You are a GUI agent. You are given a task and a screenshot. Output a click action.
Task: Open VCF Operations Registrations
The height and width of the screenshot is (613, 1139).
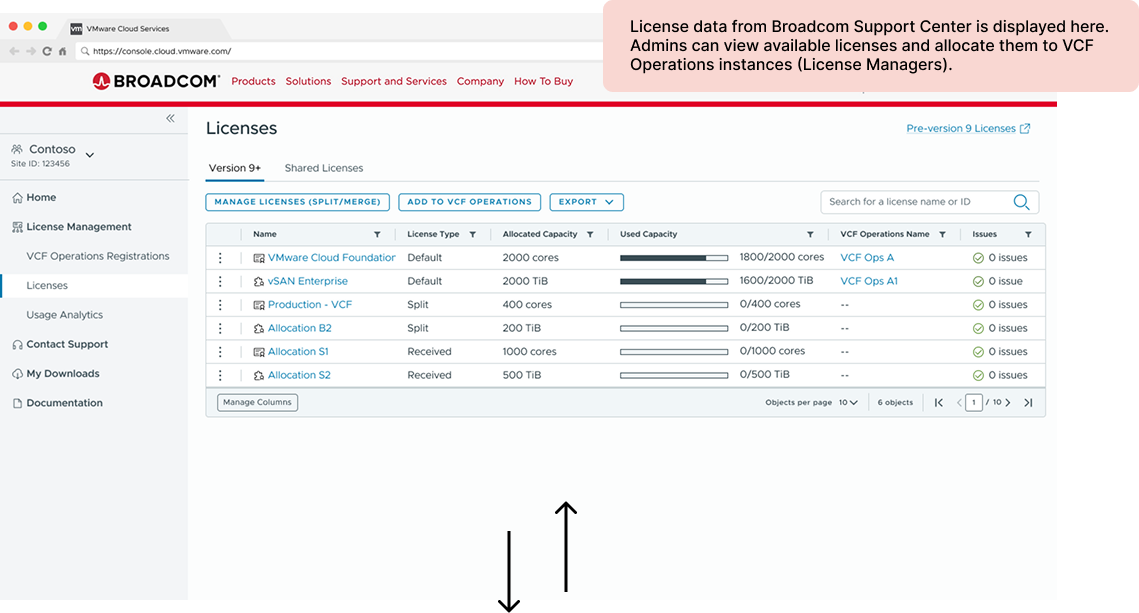(97, 256)
